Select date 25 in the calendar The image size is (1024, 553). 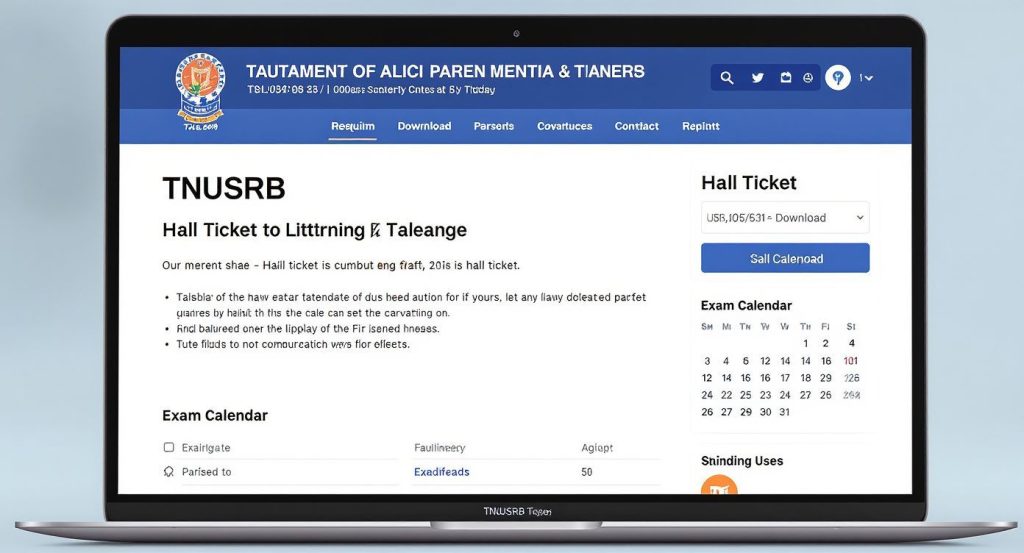click(746, 395)
